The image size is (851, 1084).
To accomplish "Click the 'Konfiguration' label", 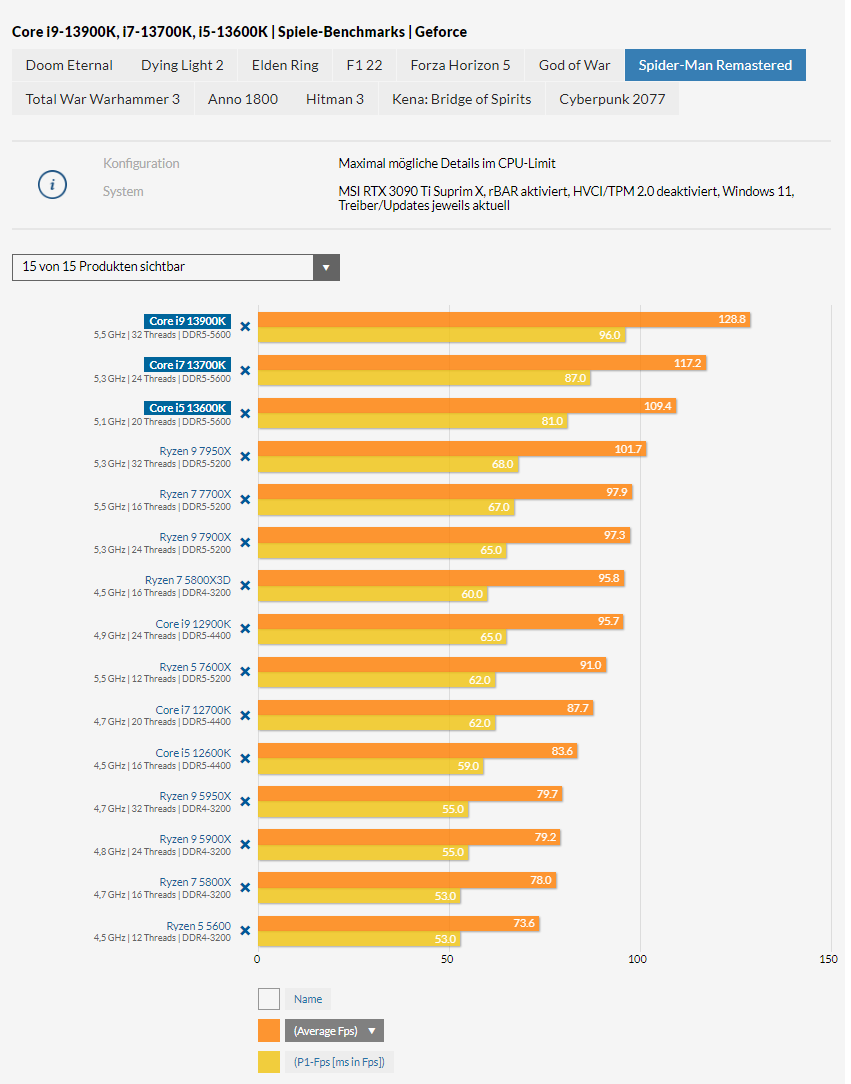I will click(x=141, y=163).
